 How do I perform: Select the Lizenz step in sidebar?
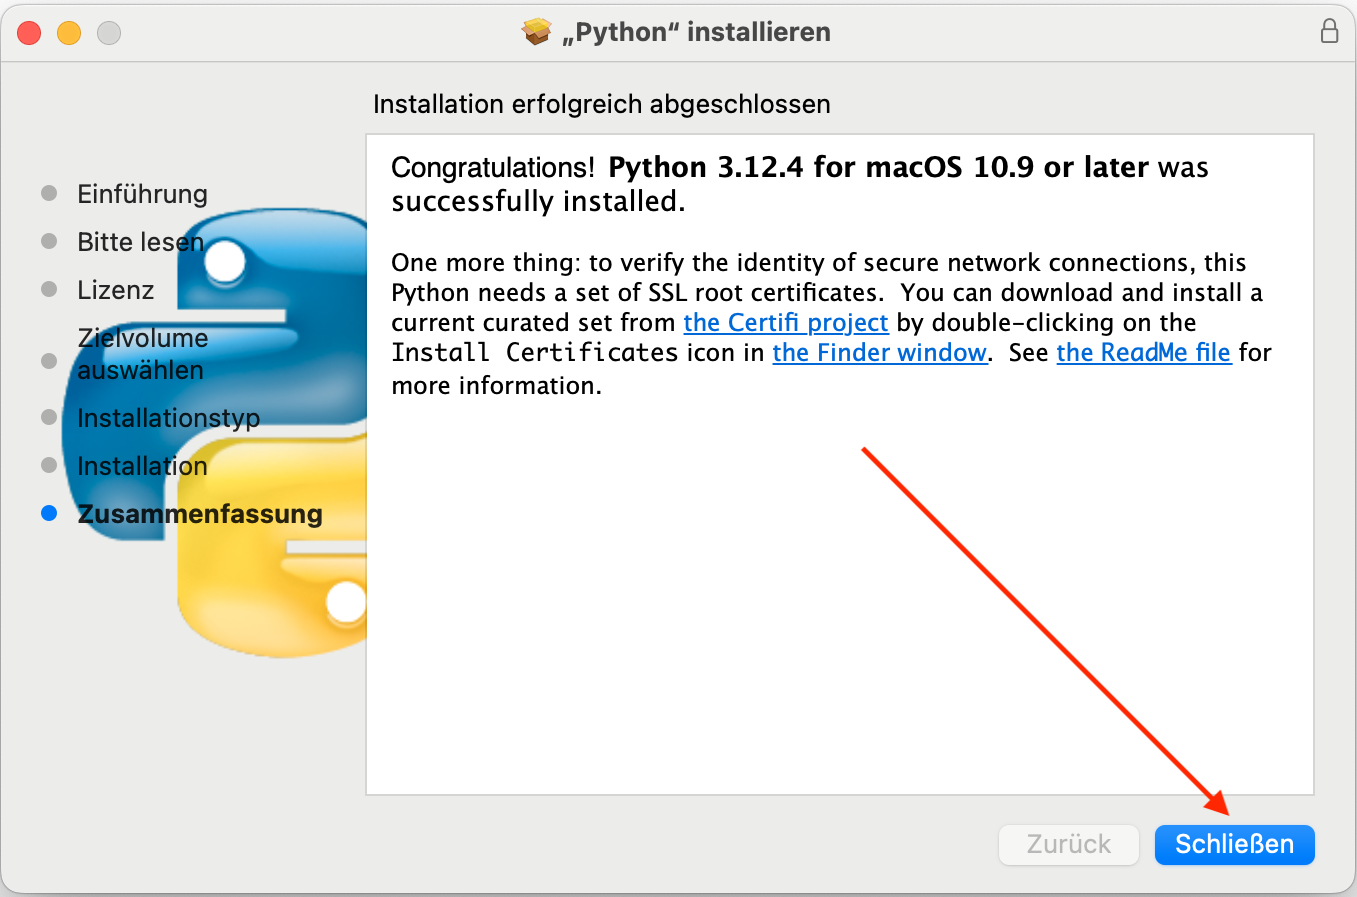click(116, 289)
